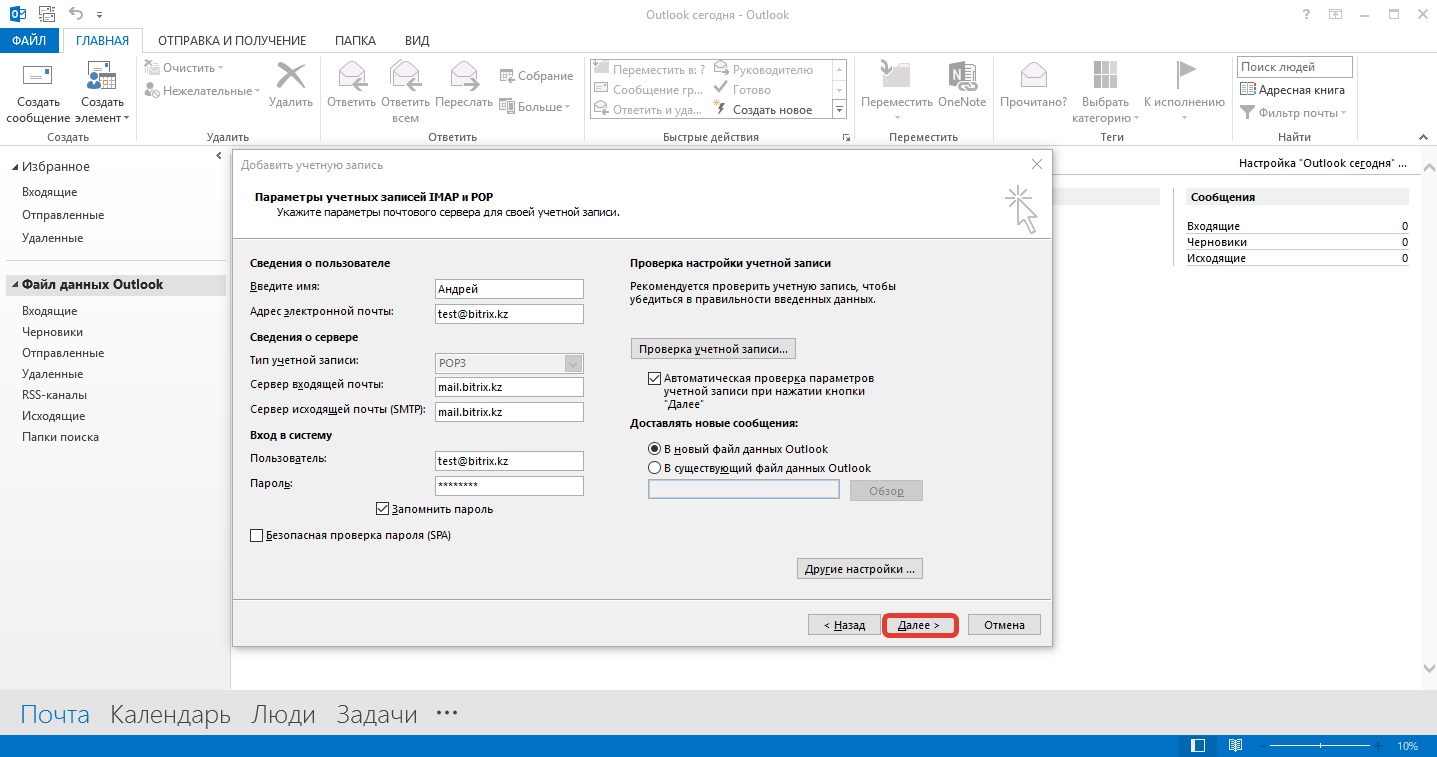Click the Read/Unread (Прочитано?) envelope icon
Viewport: 1437px width, 757px height.
tap(1033, 76)
